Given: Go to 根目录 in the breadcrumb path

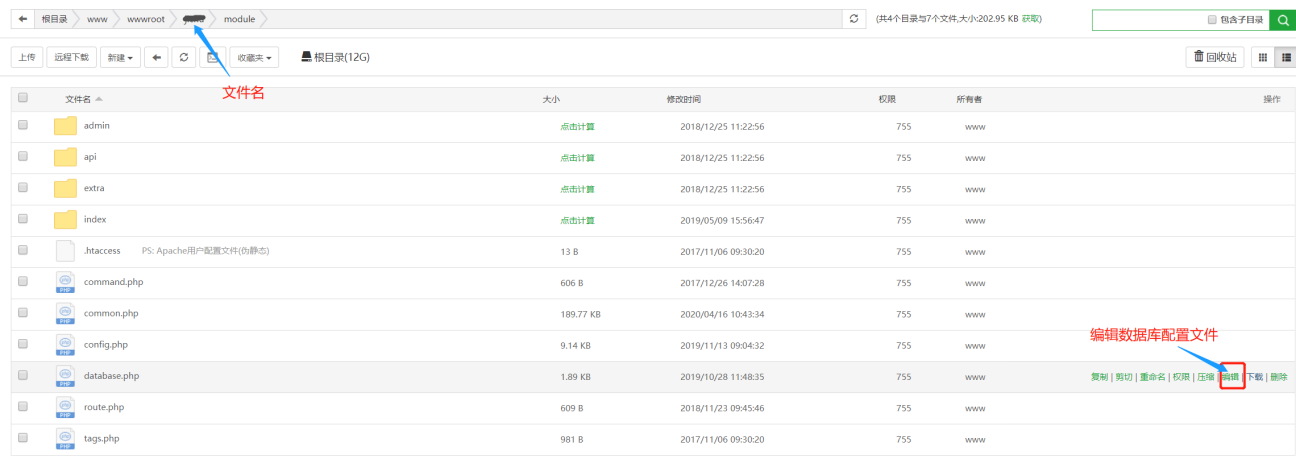Looking at the screenshot, I should [55, 19].
